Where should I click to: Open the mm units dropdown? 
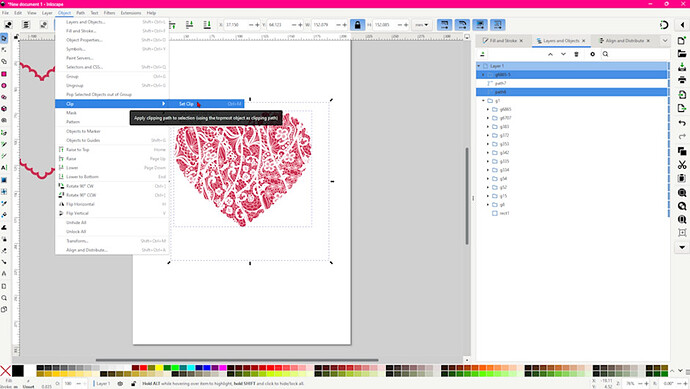(422, 25)
